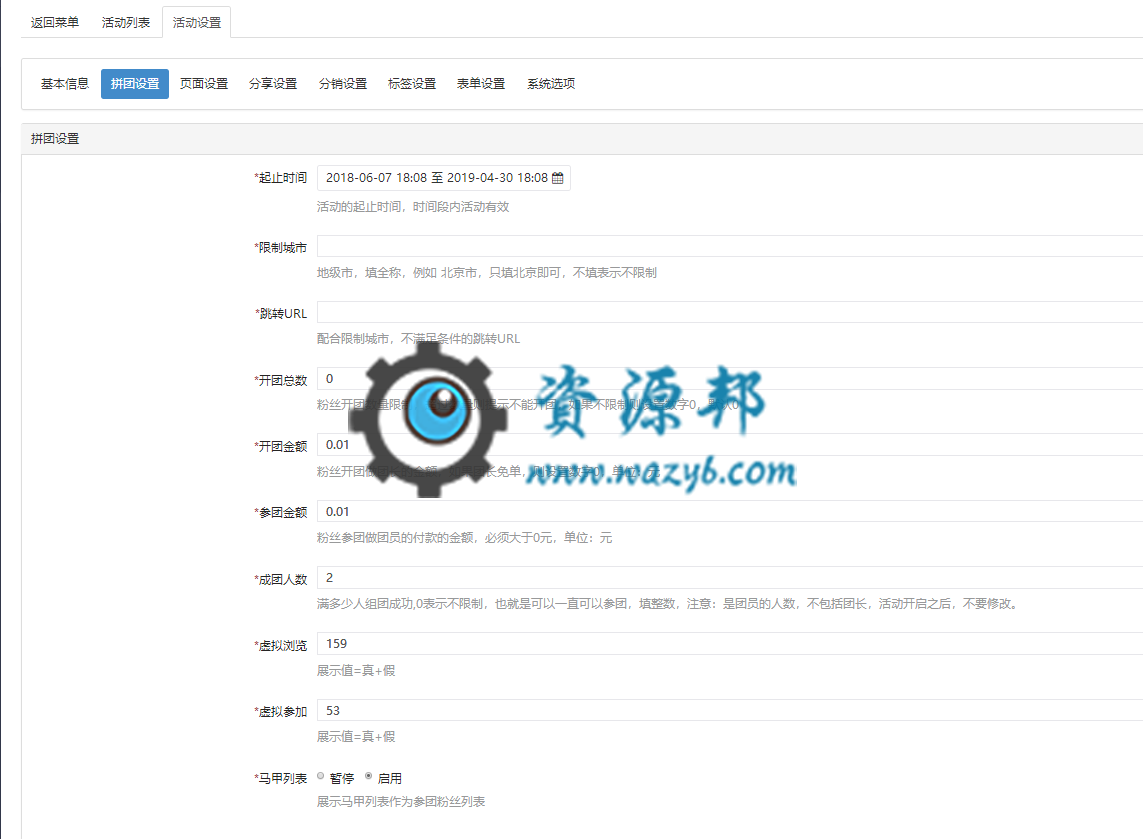1143x839 pixels.
Task: Click the 马甲列表 field label
Action: pos(281,778)
